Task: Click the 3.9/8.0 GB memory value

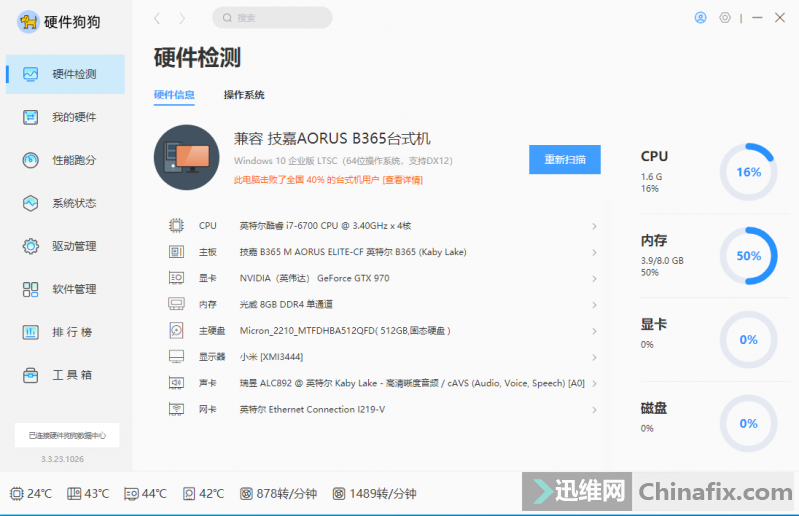Action: pyautogui.click(x=662, y=261)
